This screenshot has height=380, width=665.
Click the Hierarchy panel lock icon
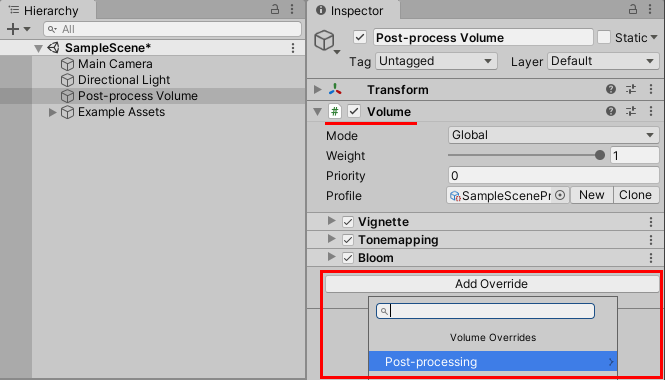[x=275, y=10]
